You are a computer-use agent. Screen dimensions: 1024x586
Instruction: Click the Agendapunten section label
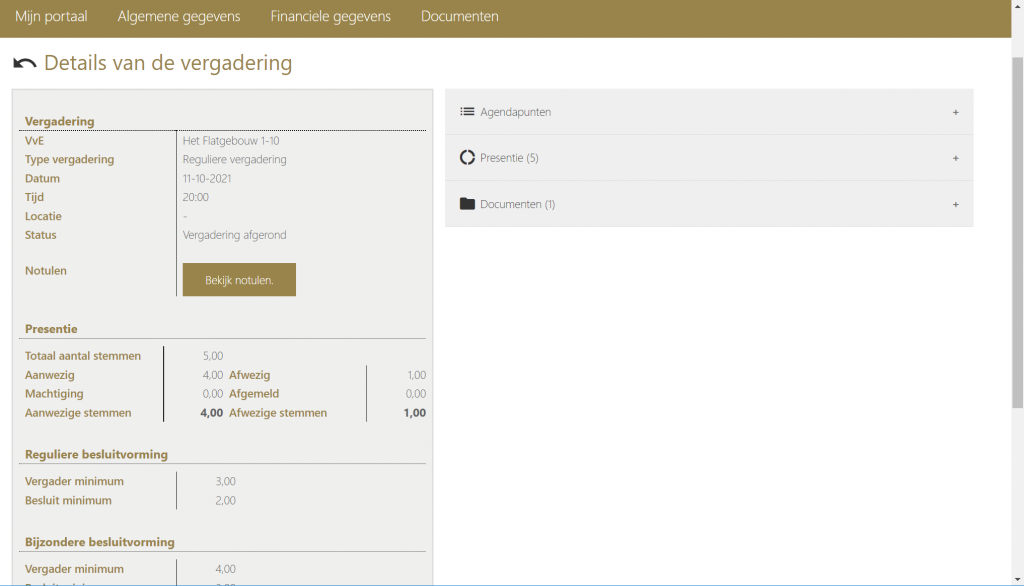point(515,112)
